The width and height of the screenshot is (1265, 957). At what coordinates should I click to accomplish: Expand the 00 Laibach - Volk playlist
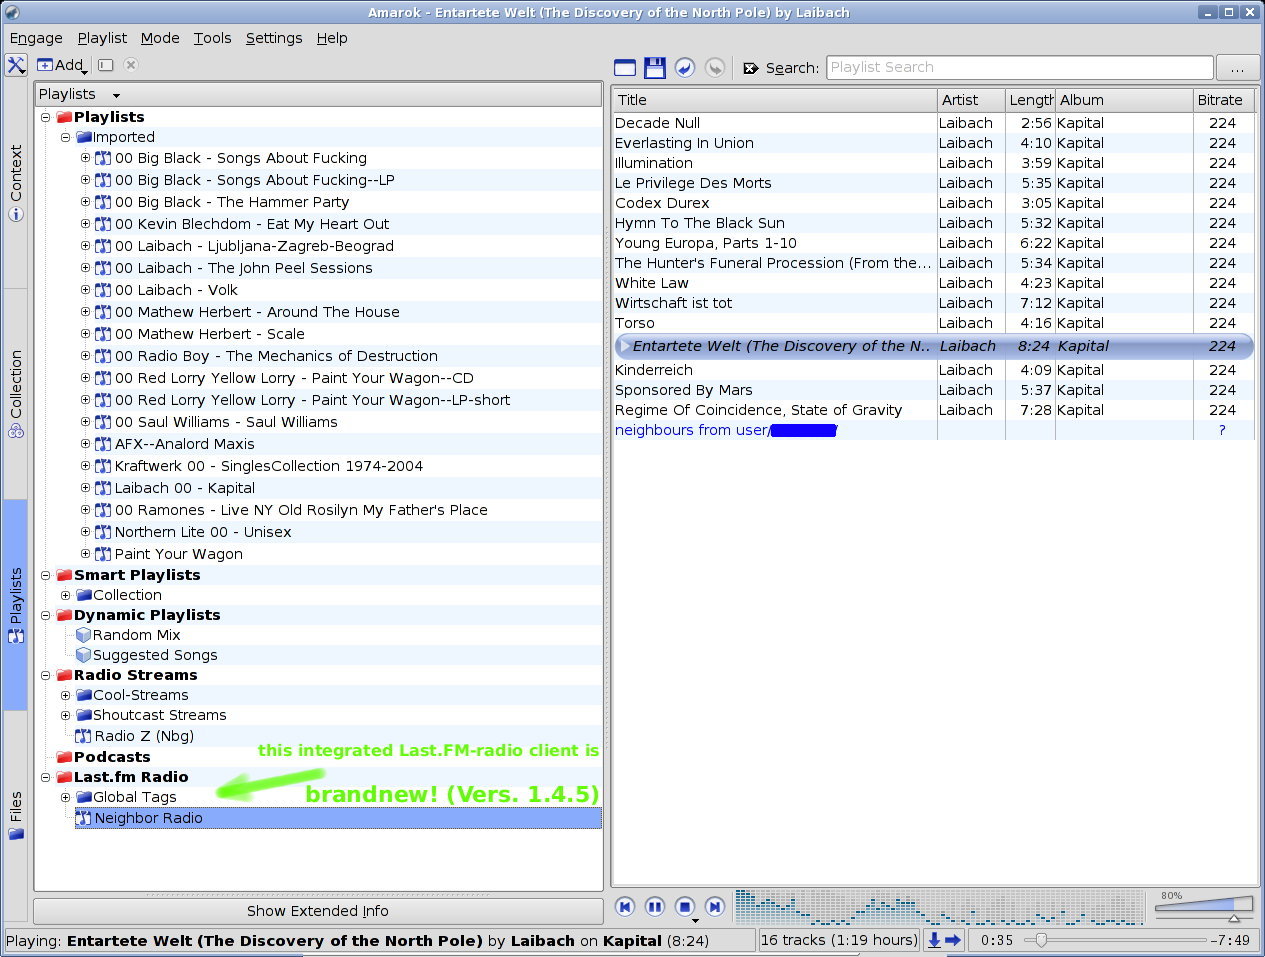pyautogui.click(x=85, y=290)
